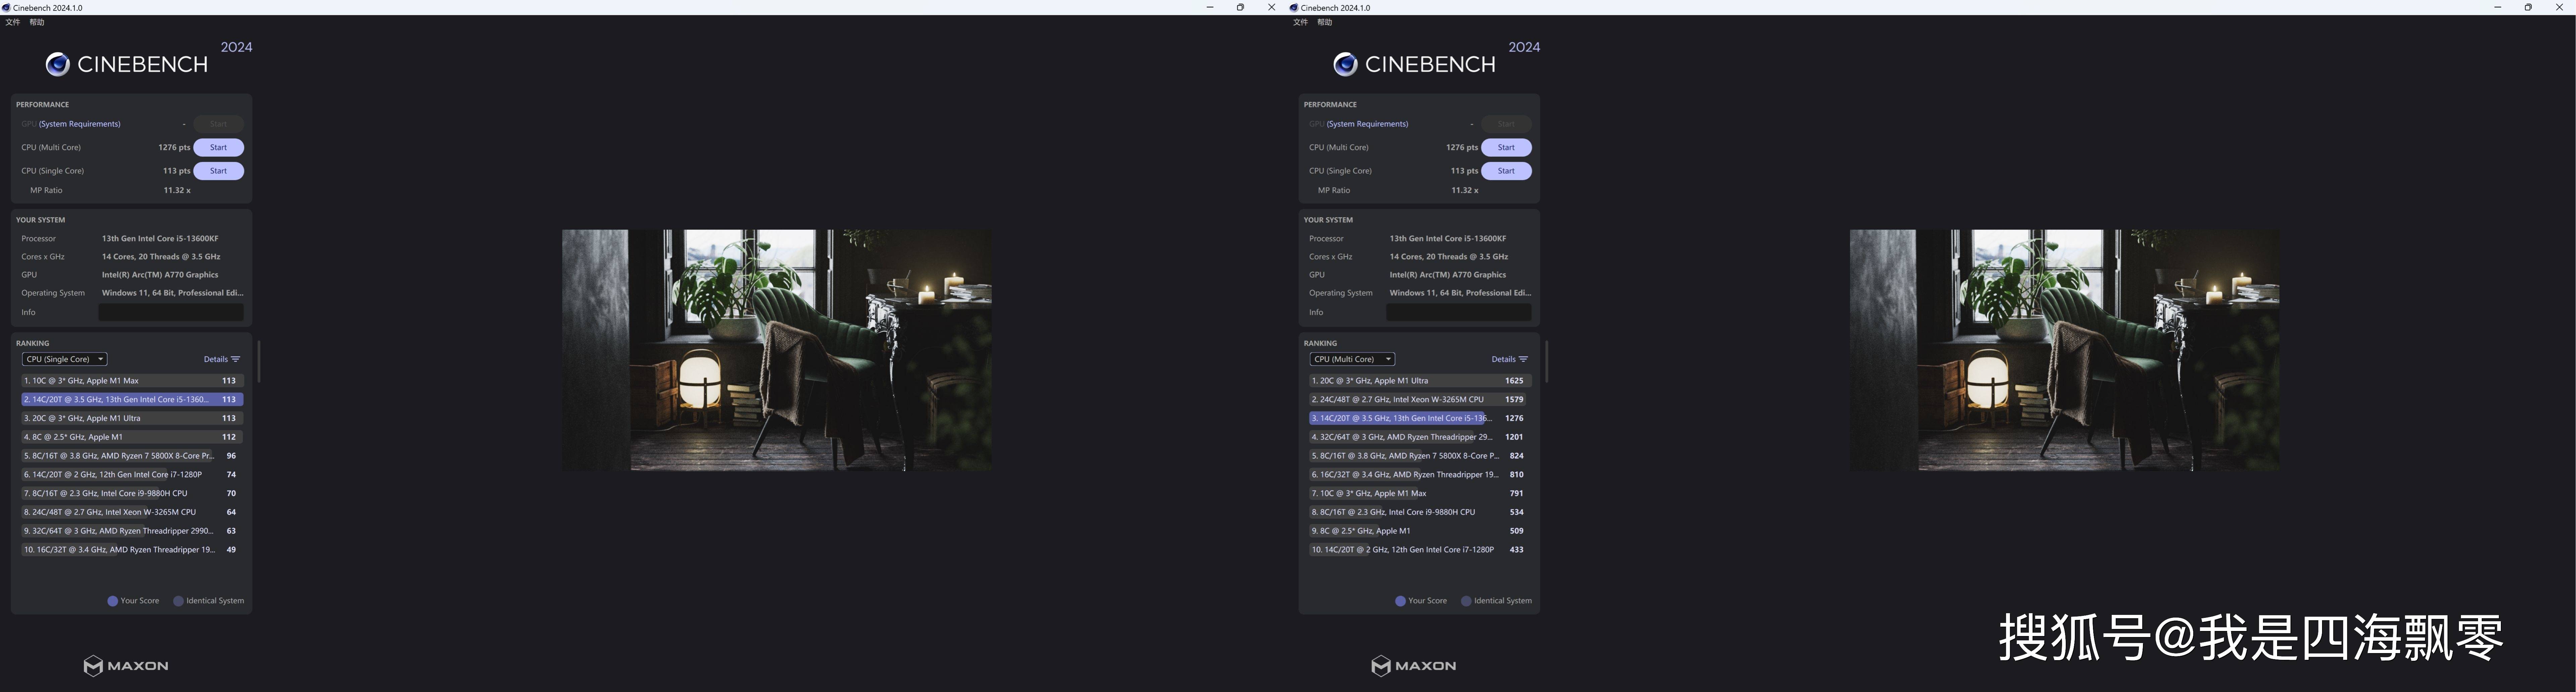Open the 帮助 menu in right Cinebench window
The height and width of the screenshot is (692, 2576).
[1325, 22]
